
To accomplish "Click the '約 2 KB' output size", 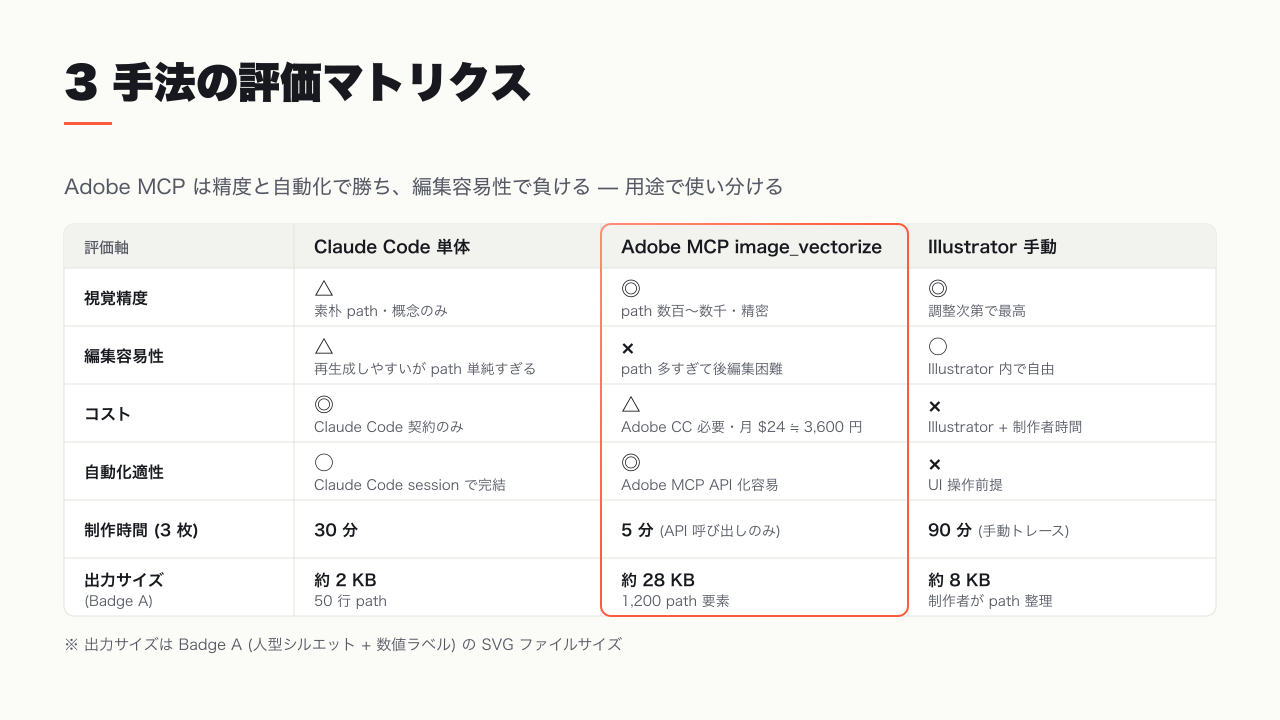I will (x=345, y=580).
